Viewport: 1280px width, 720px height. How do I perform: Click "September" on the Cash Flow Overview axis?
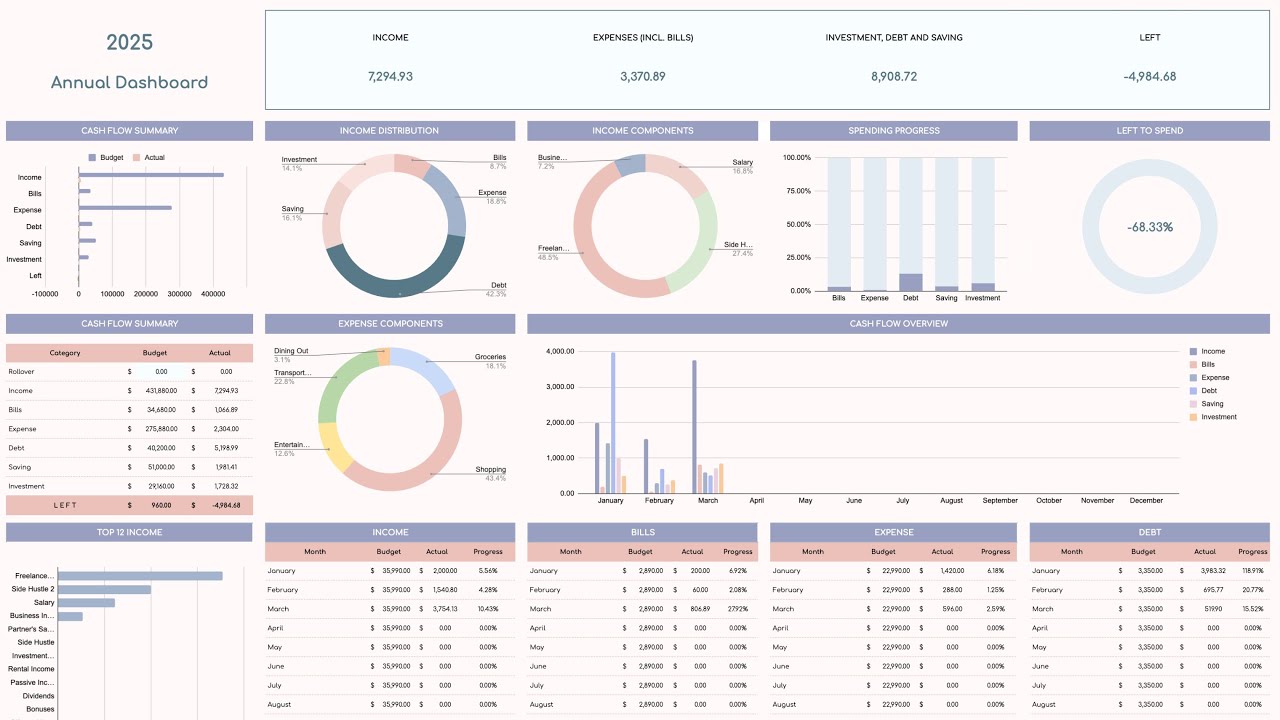tap(1000, 500)
